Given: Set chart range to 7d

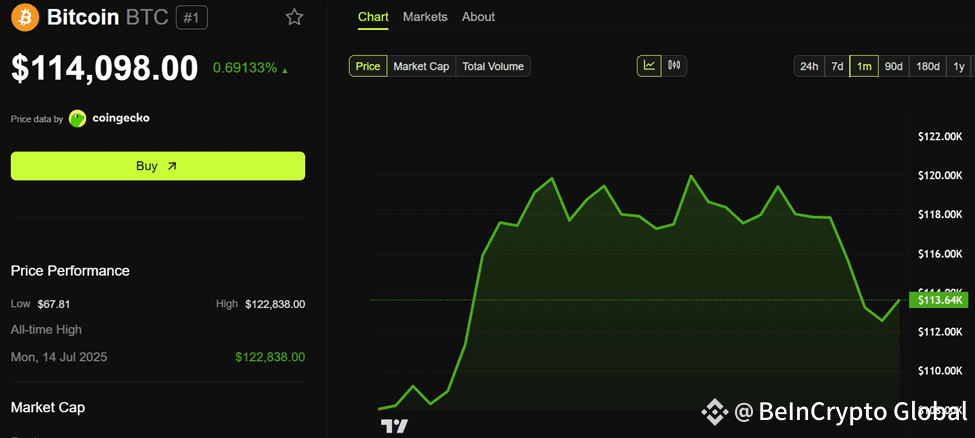Looking at the screenshot, I should [x=837, y=66].
